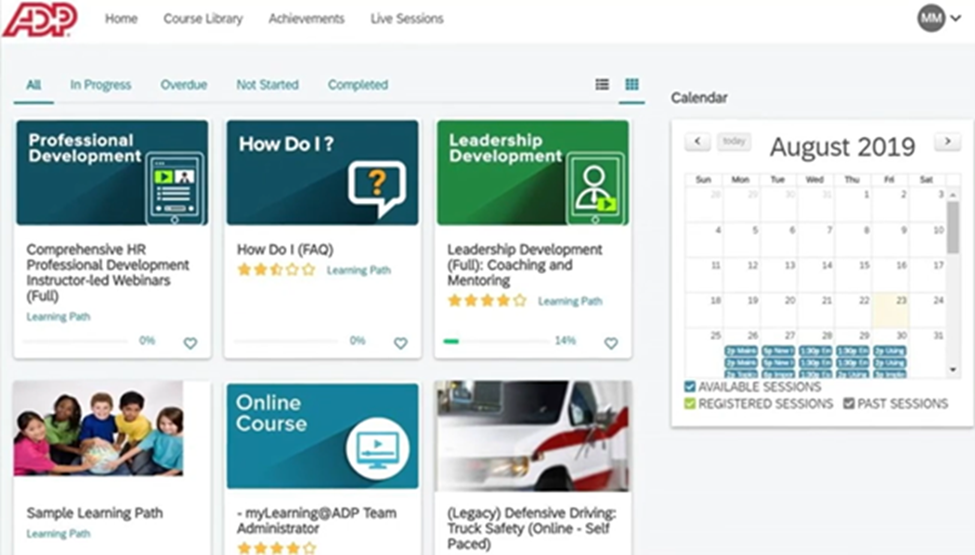
Task: Open the MM user avatar
Action: tap(931, 19)
